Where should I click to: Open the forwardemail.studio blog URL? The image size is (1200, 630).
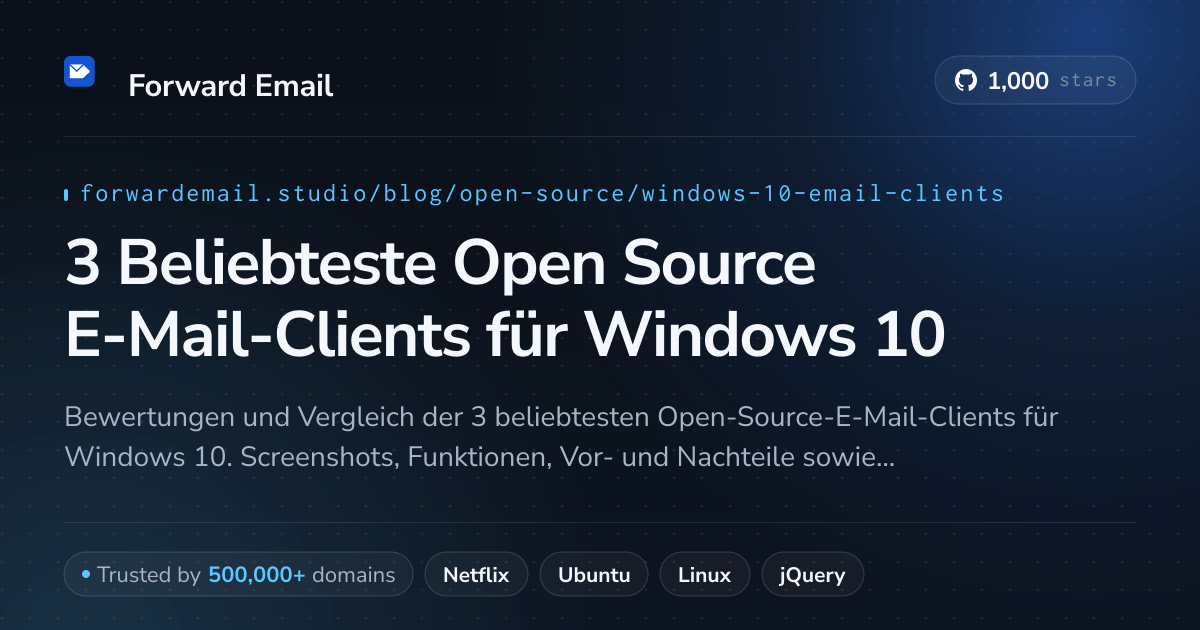tap(542, 193)
